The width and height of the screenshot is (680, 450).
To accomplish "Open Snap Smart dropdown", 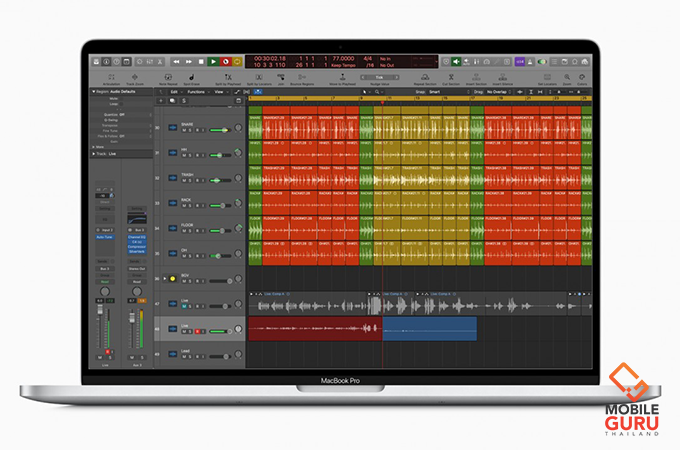I will [x=449, y=92].
